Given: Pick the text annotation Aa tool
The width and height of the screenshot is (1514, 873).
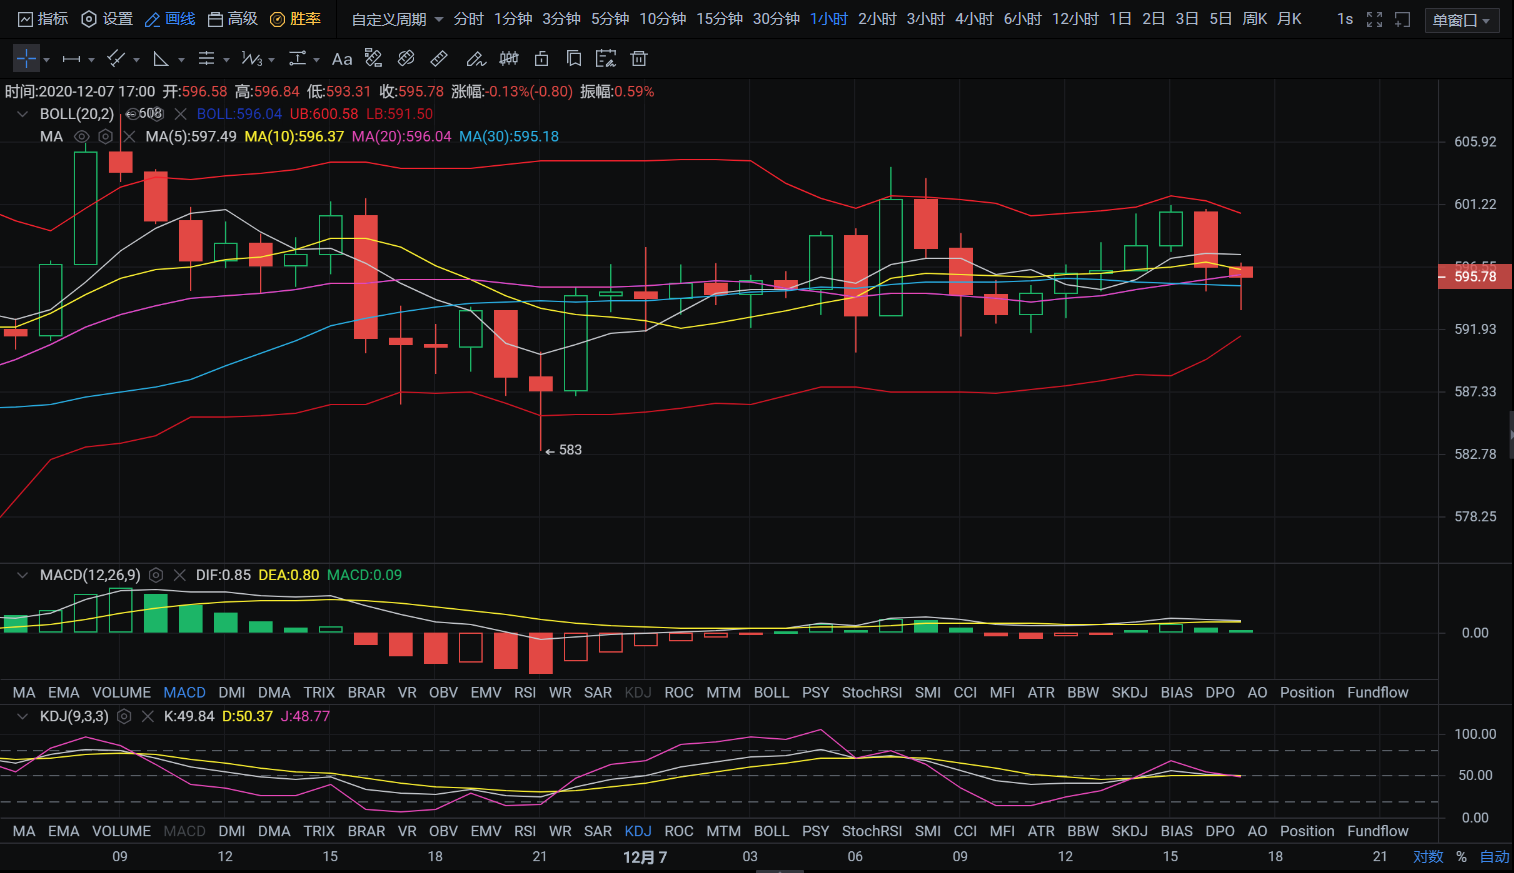Looking at the screenshot, I should (x=342, y=59).
